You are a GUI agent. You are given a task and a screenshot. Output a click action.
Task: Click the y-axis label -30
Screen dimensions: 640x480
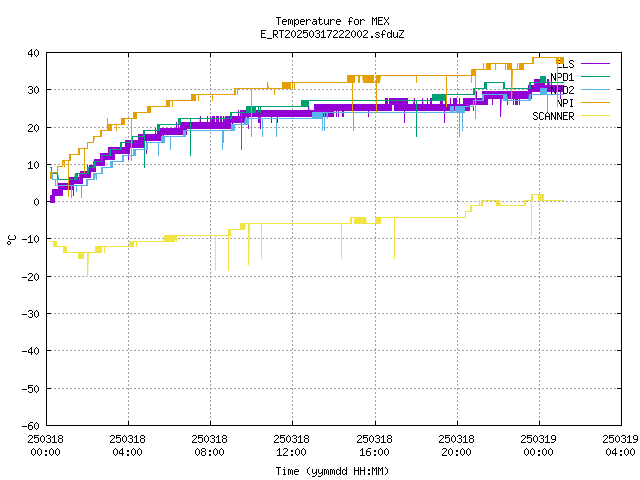31,314
